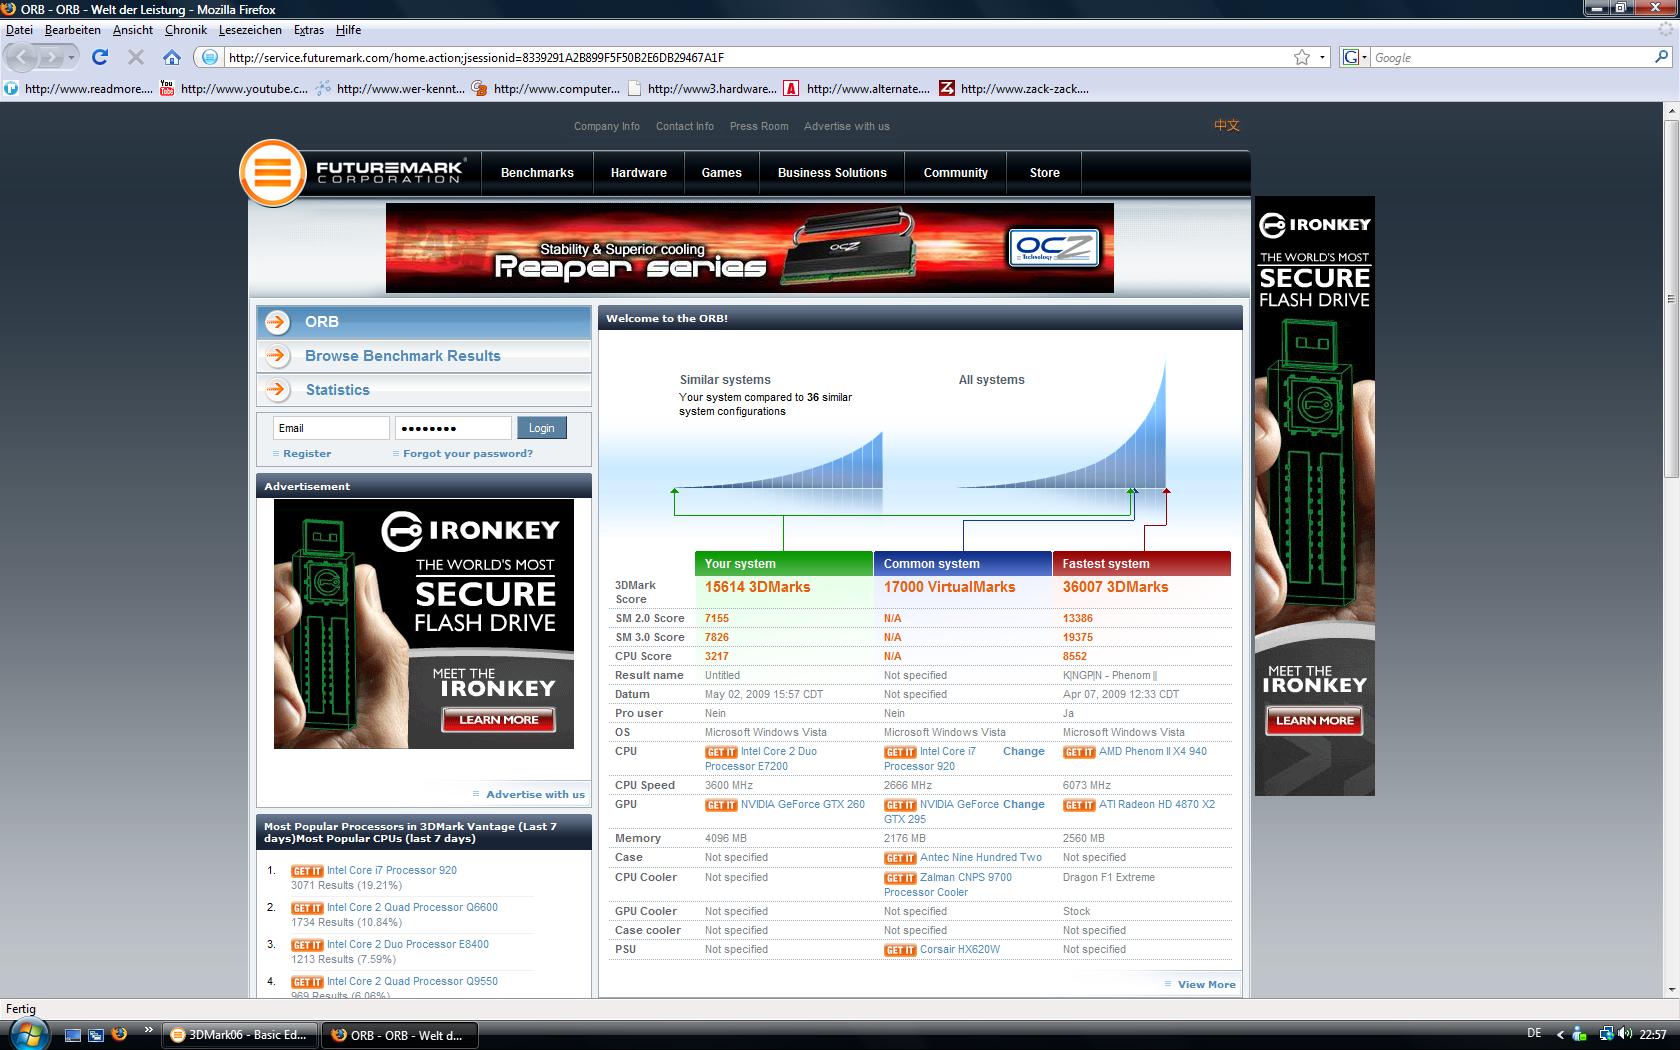Click the Google search engine icon

tap(1350, 57)
